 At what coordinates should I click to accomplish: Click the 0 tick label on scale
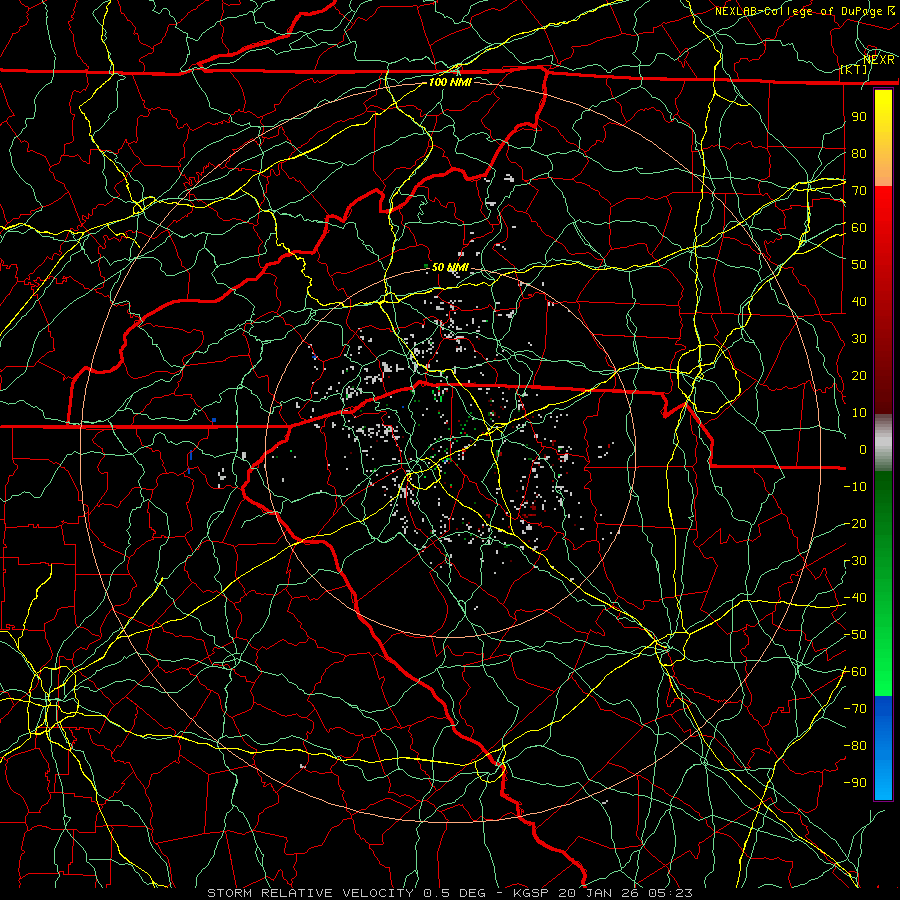(x=863, y=449)
